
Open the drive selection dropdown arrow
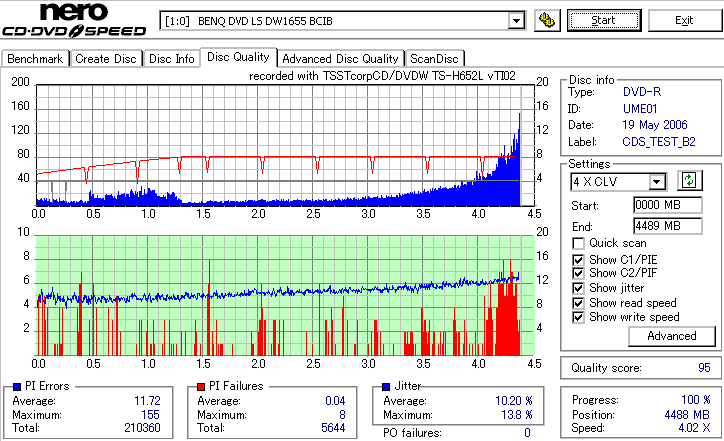point(516,21)
